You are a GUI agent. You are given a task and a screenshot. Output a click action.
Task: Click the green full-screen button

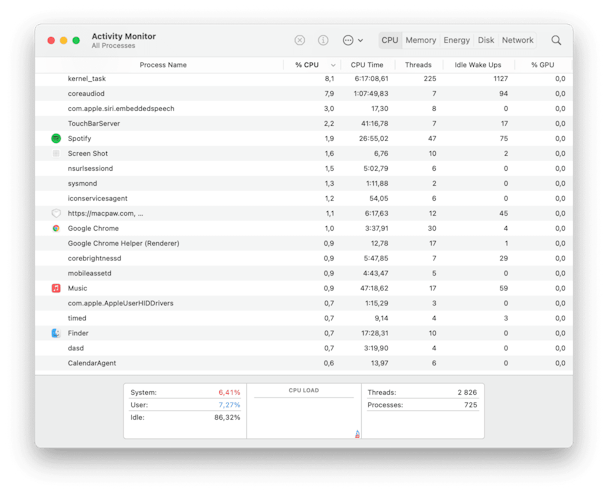tap(76, 40)
